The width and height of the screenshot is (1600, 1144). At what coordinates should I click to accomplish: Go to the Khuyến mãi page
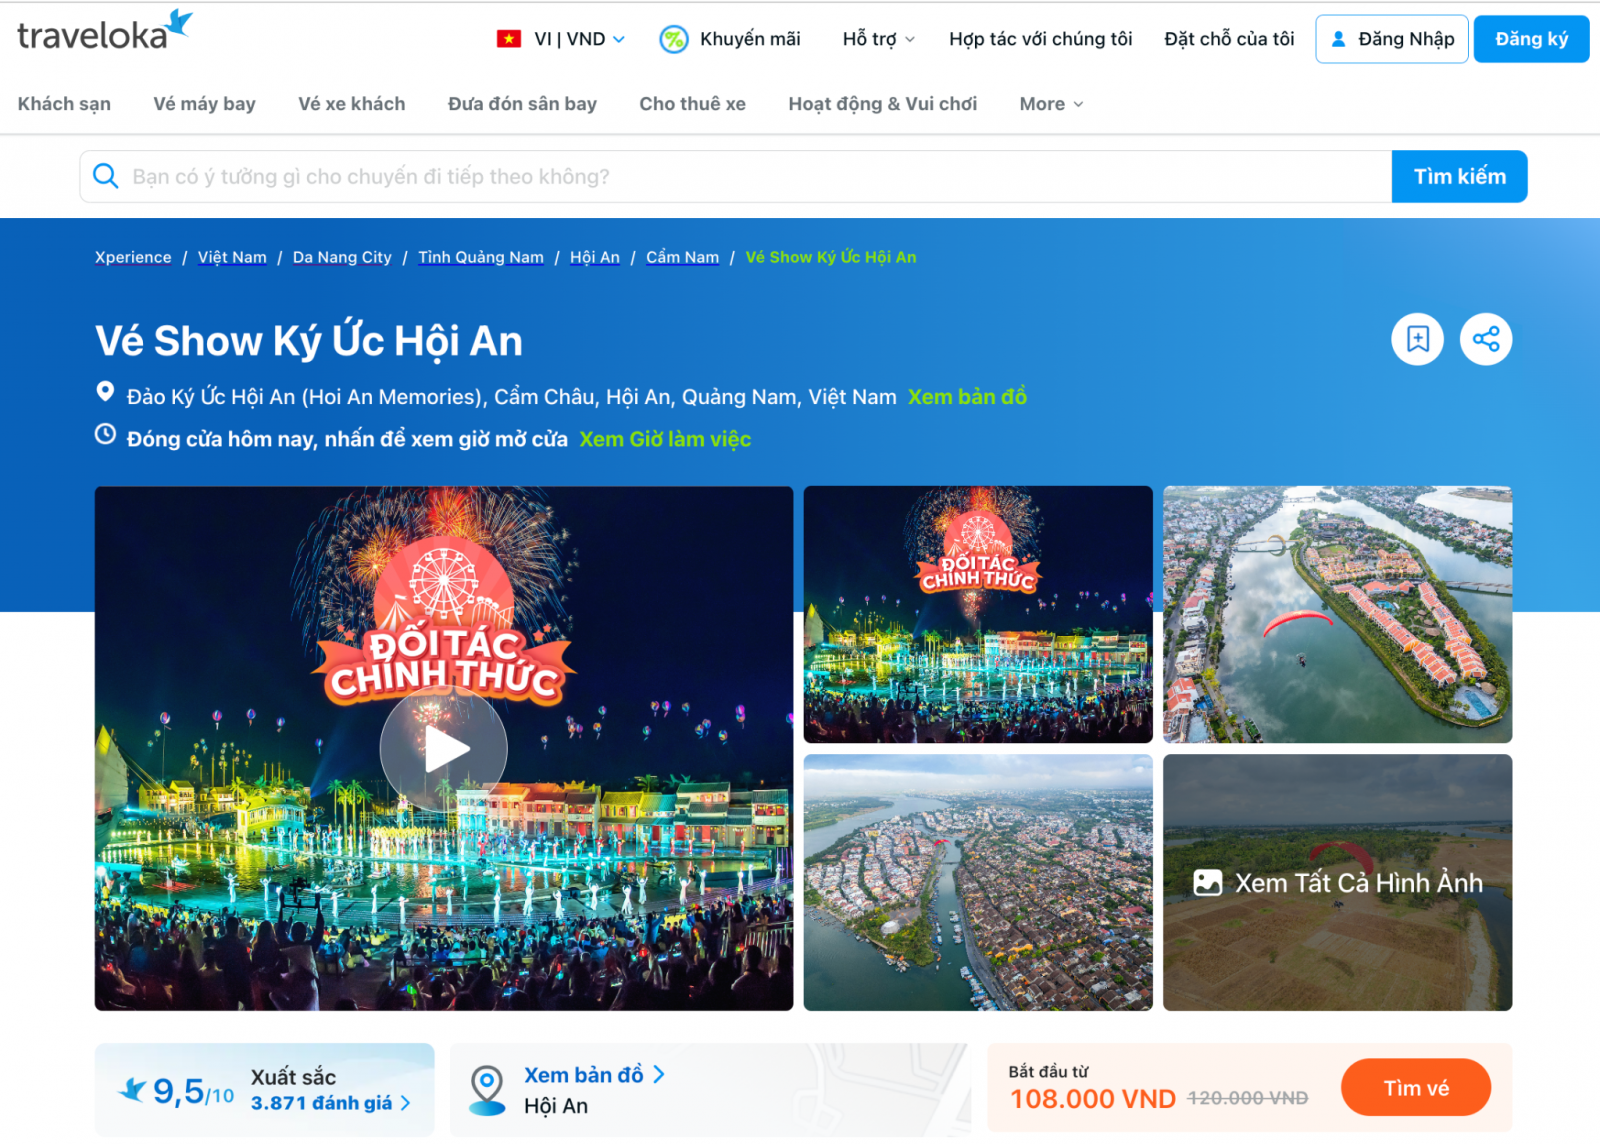(750, 39)
